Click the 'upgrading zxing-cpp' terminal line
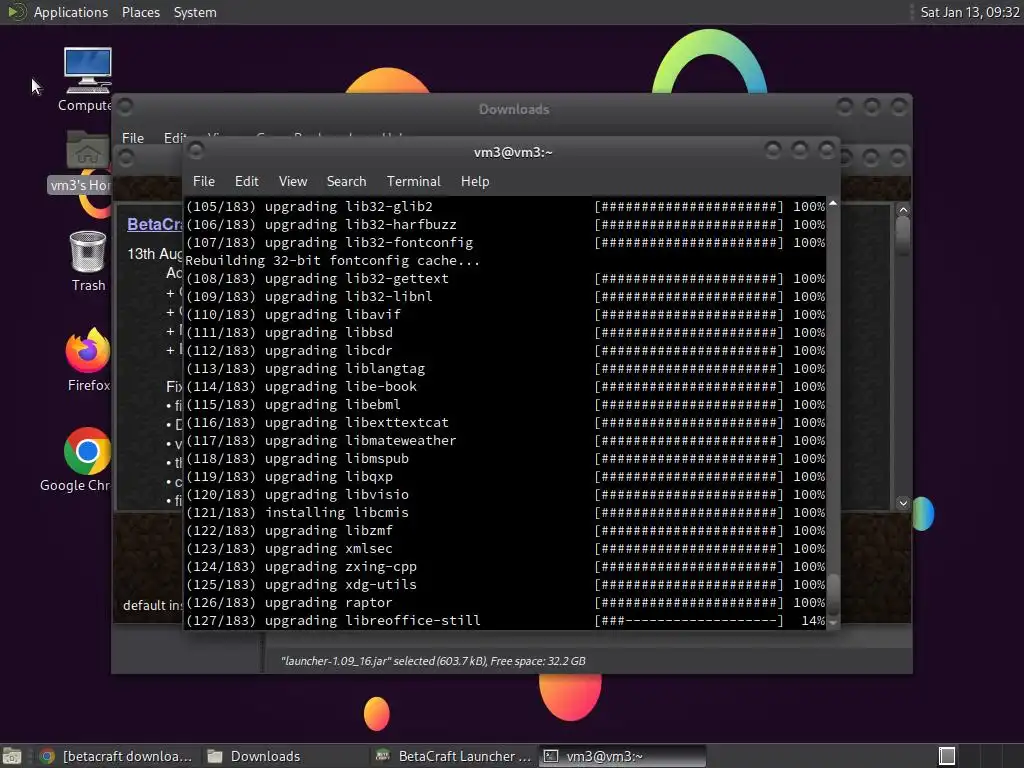 [x=505, y=567]
